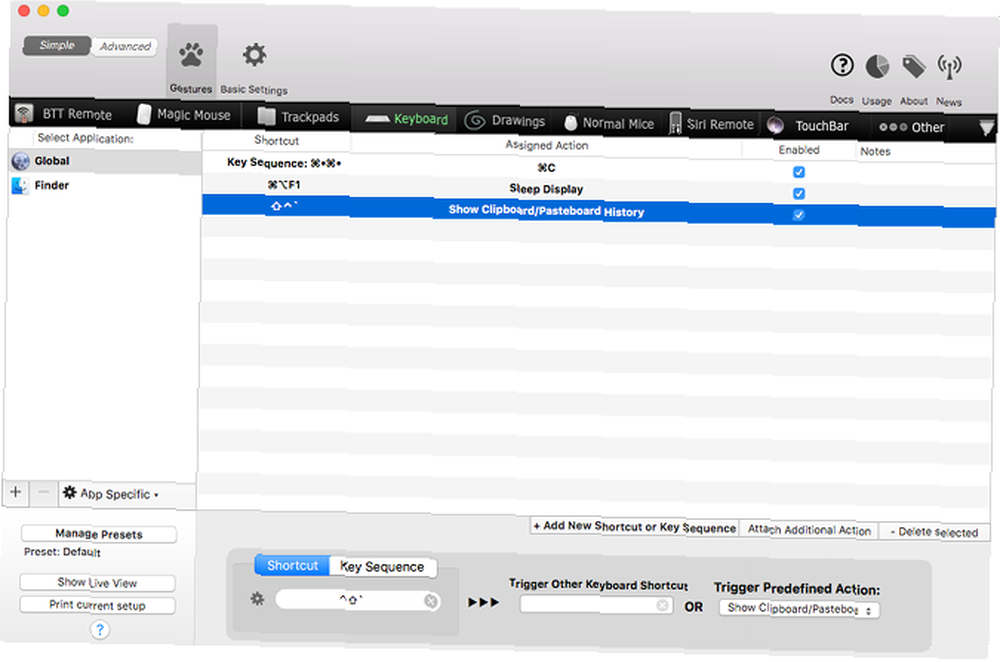Image resolution: width=1000 pixels, height=662 pixels.
Task: Select the Key Sequence ⌘C row
Action: click(x=598, y=167)
